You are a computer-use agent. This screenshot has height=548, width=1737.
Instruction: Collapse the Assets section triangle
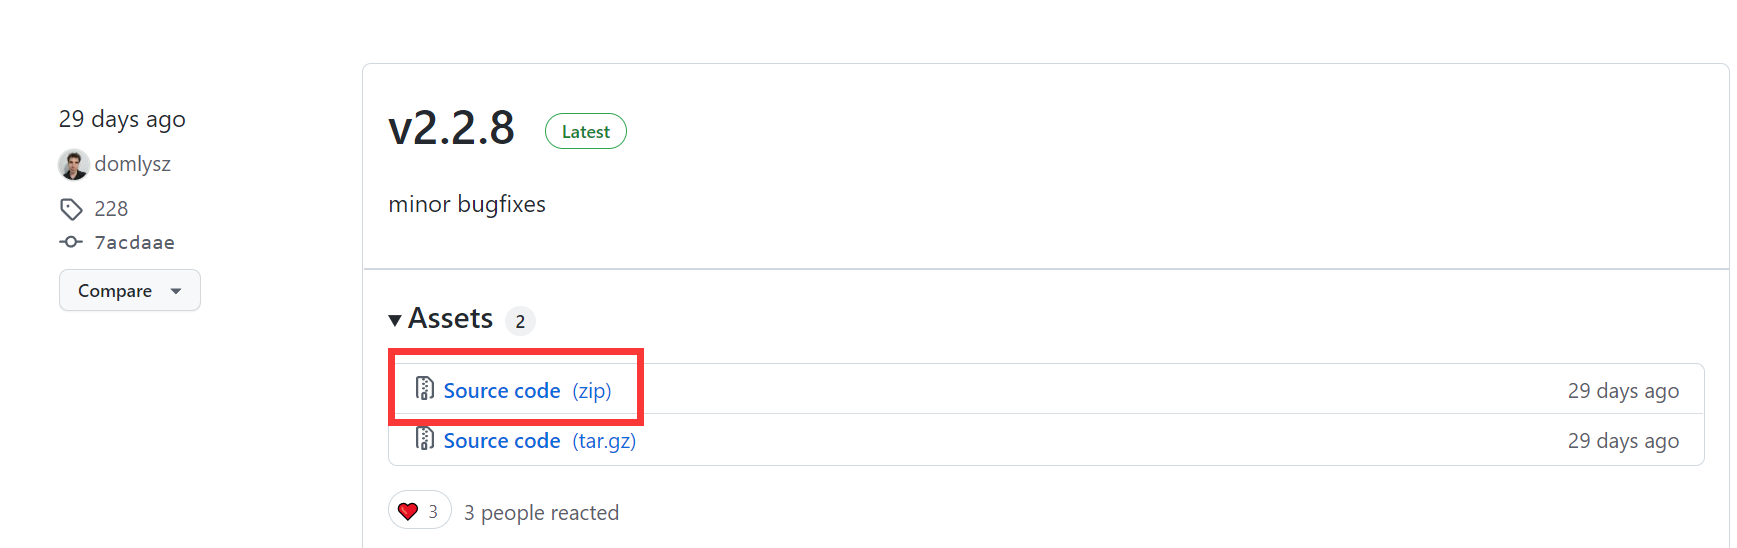[395, 320]
